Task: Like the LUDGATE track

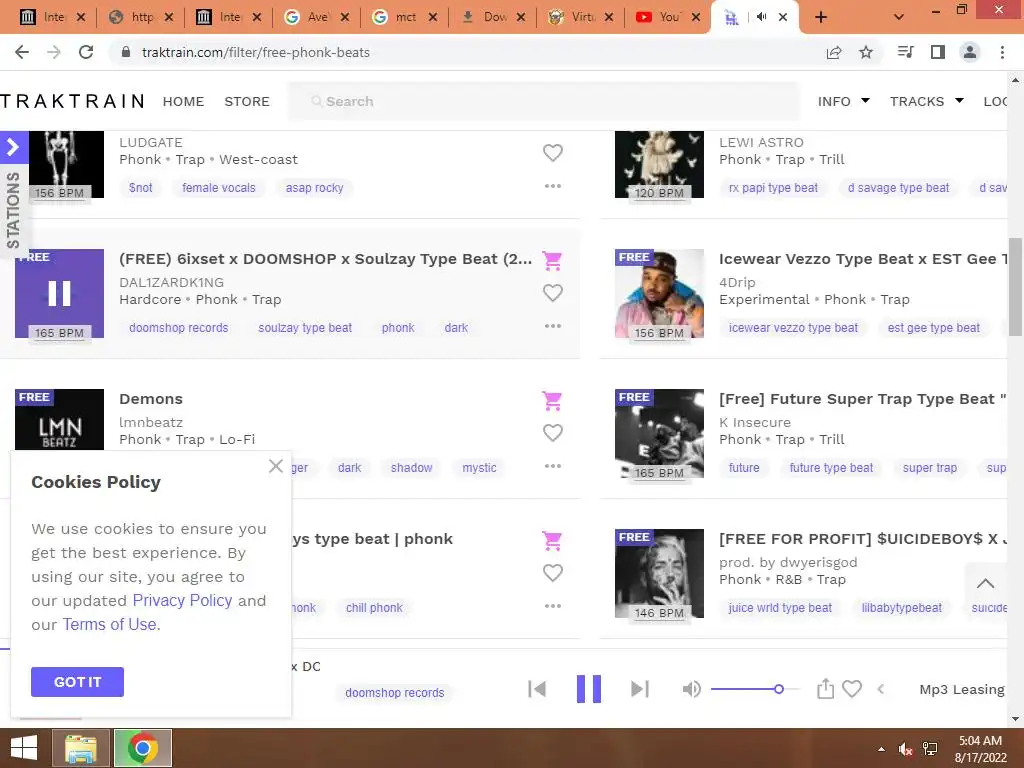Action: [x=552, y=152]
